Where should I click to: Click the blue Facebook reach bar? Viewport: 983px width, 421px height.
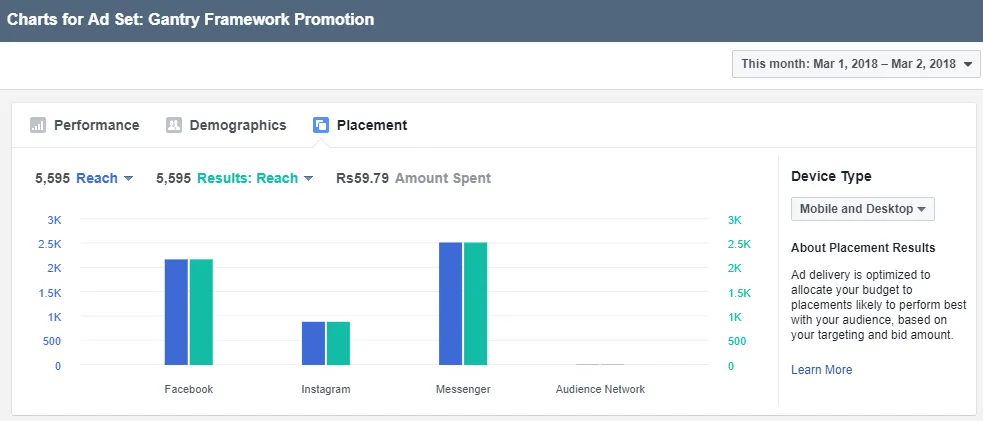pos(176,312)
